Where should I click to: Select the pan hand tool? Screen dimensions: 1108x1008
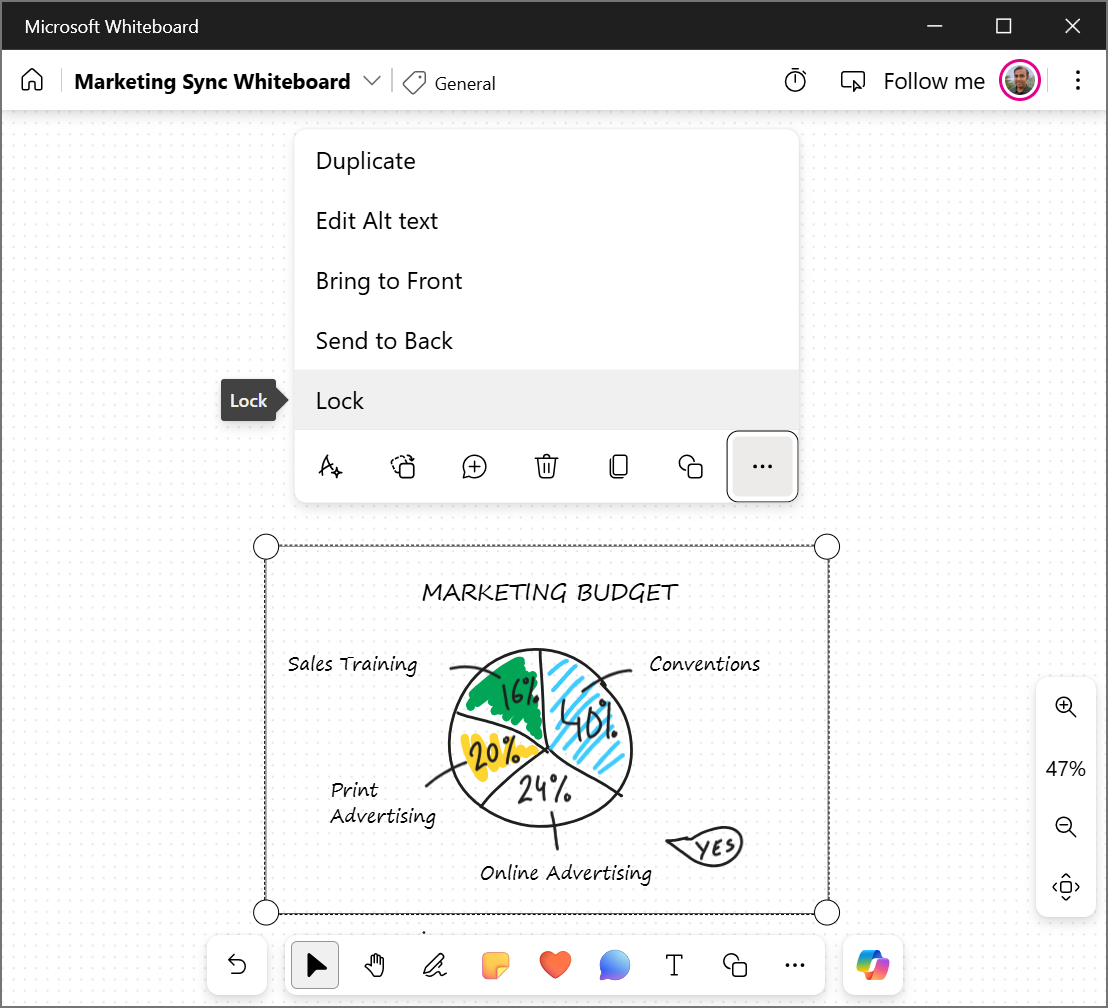(374, 965)
